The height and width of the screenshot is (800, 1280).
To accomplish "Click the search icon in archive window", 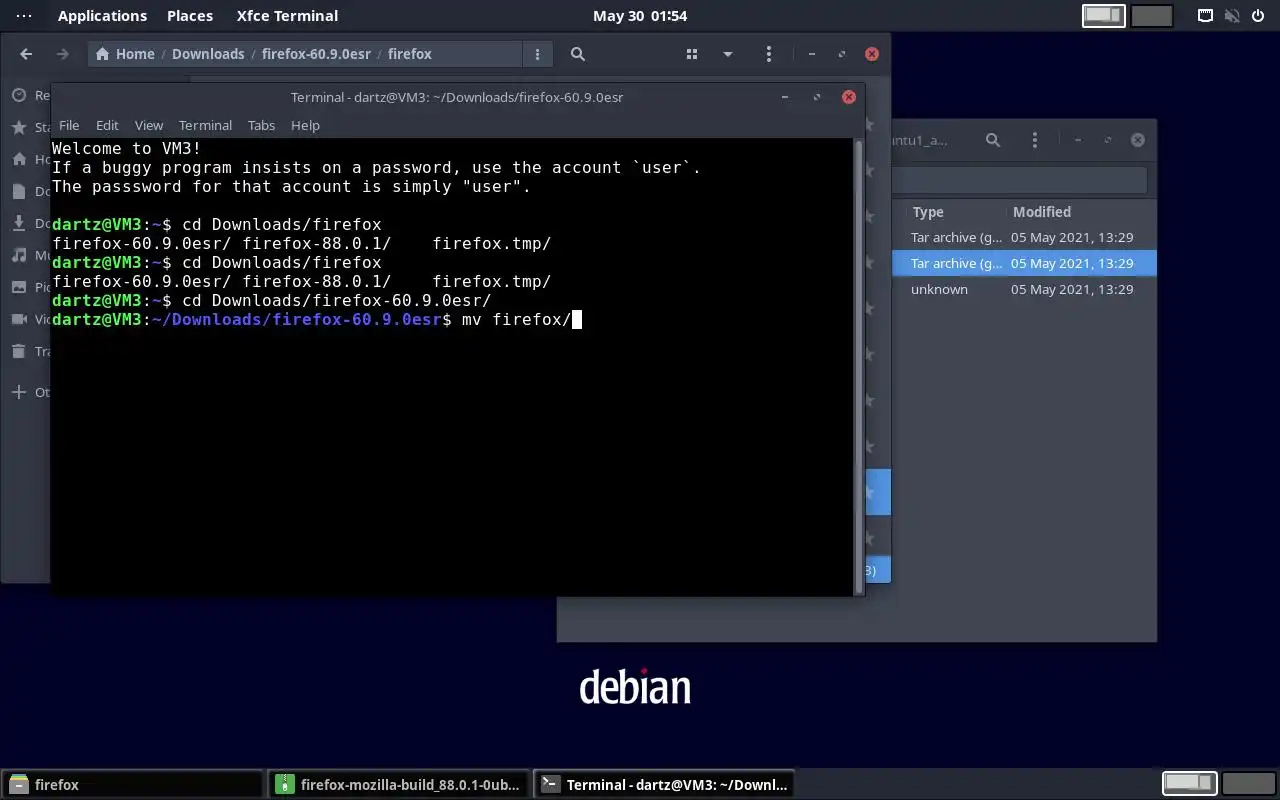I will pos(993,140).
